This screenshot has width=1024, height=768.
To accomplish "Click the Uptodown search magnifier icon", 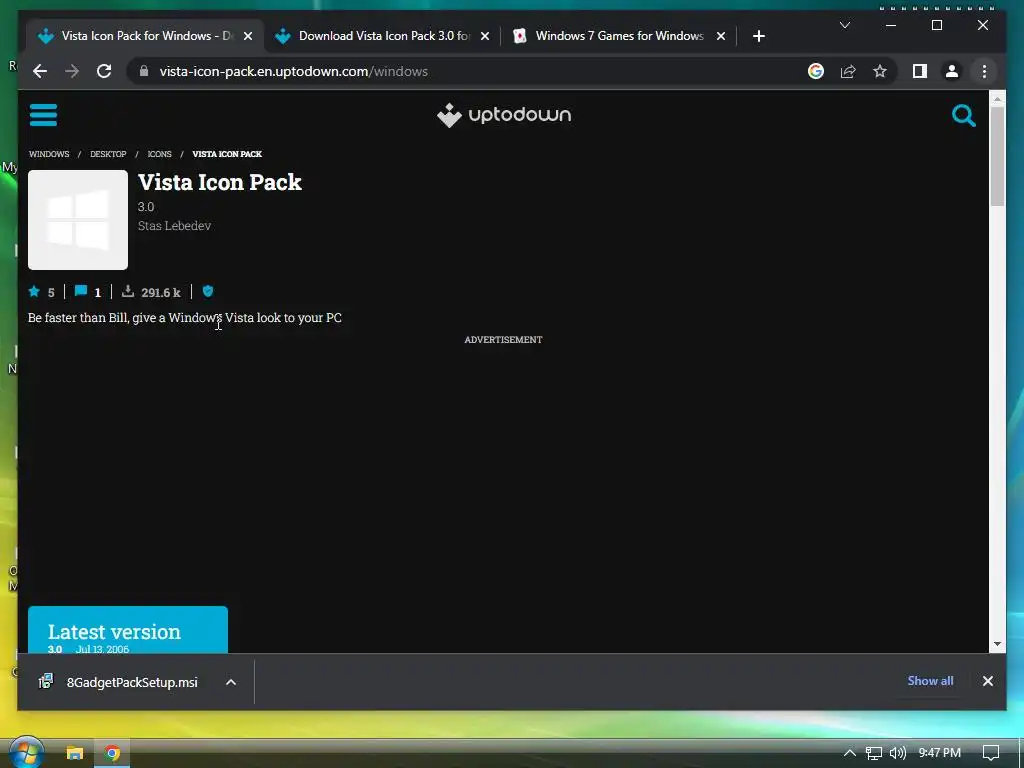I will (963, 116).
